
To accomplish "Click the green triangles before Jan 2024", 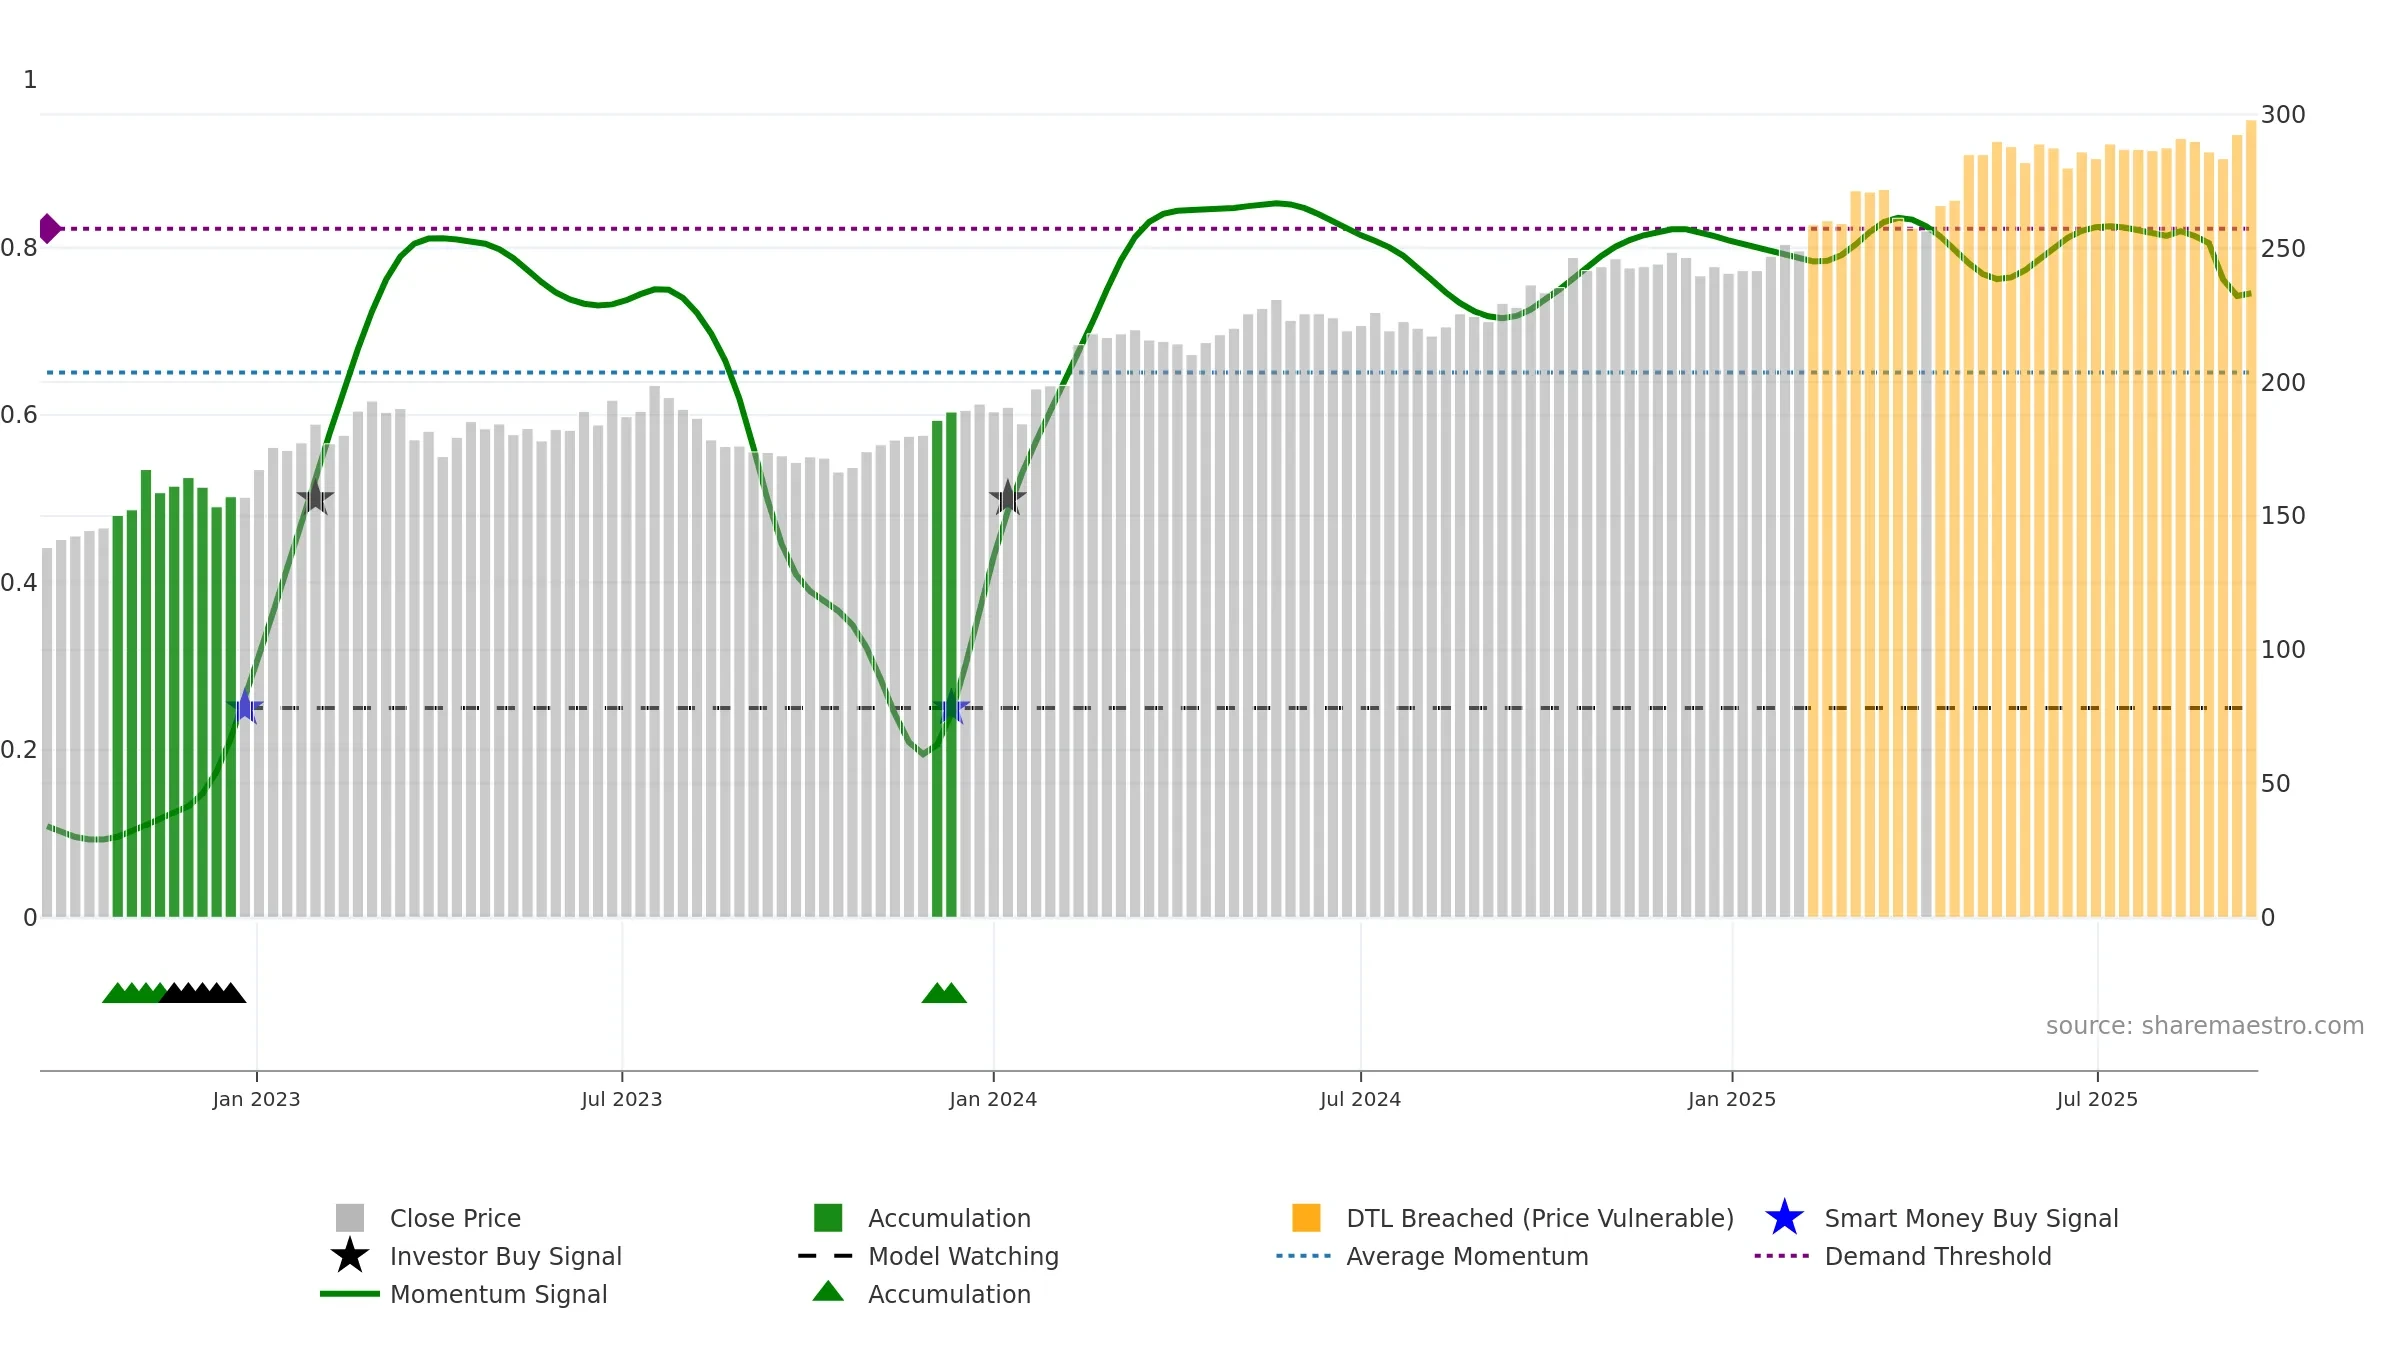I will click(x=944, y=993).
